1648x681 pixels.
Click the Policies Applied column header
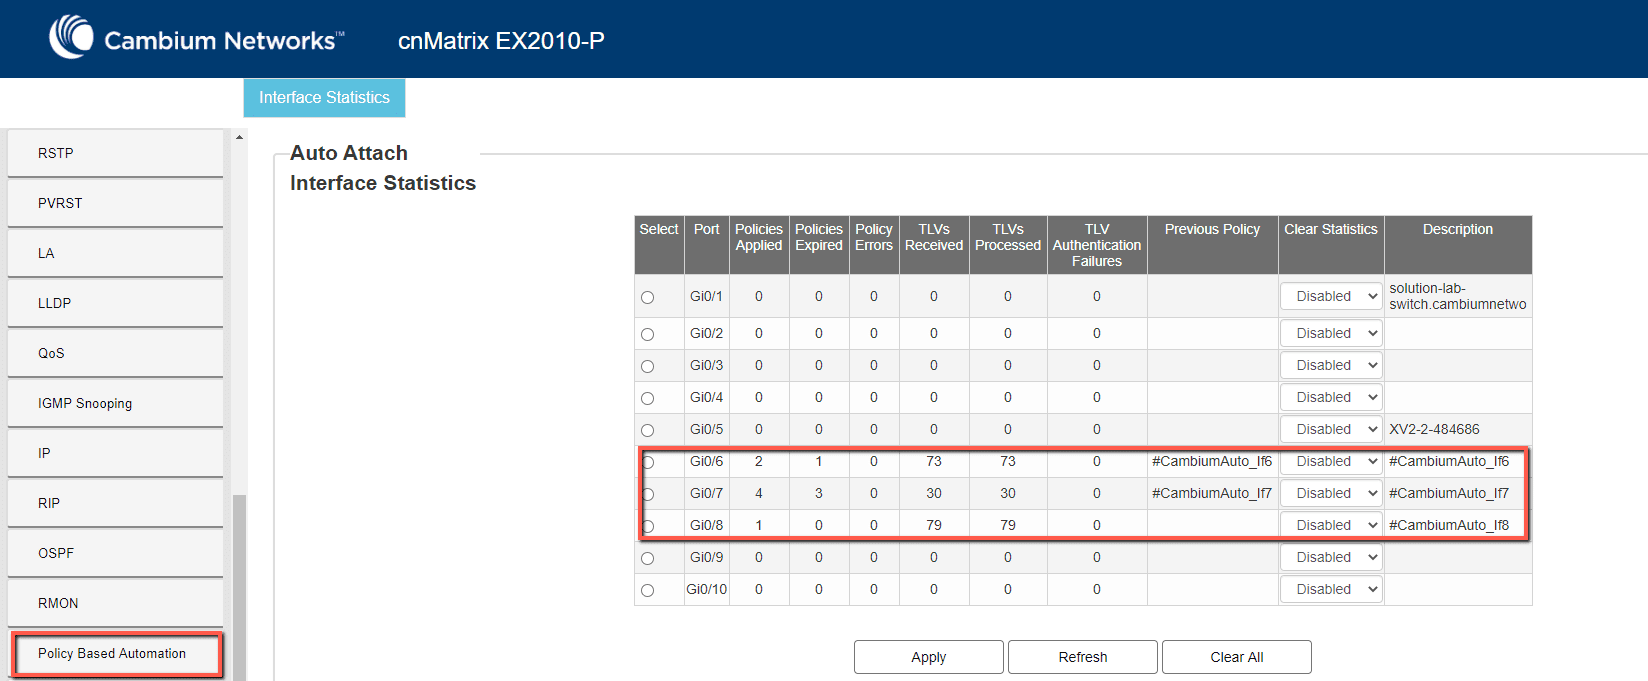pyautogui.click(x=759, y=245)
